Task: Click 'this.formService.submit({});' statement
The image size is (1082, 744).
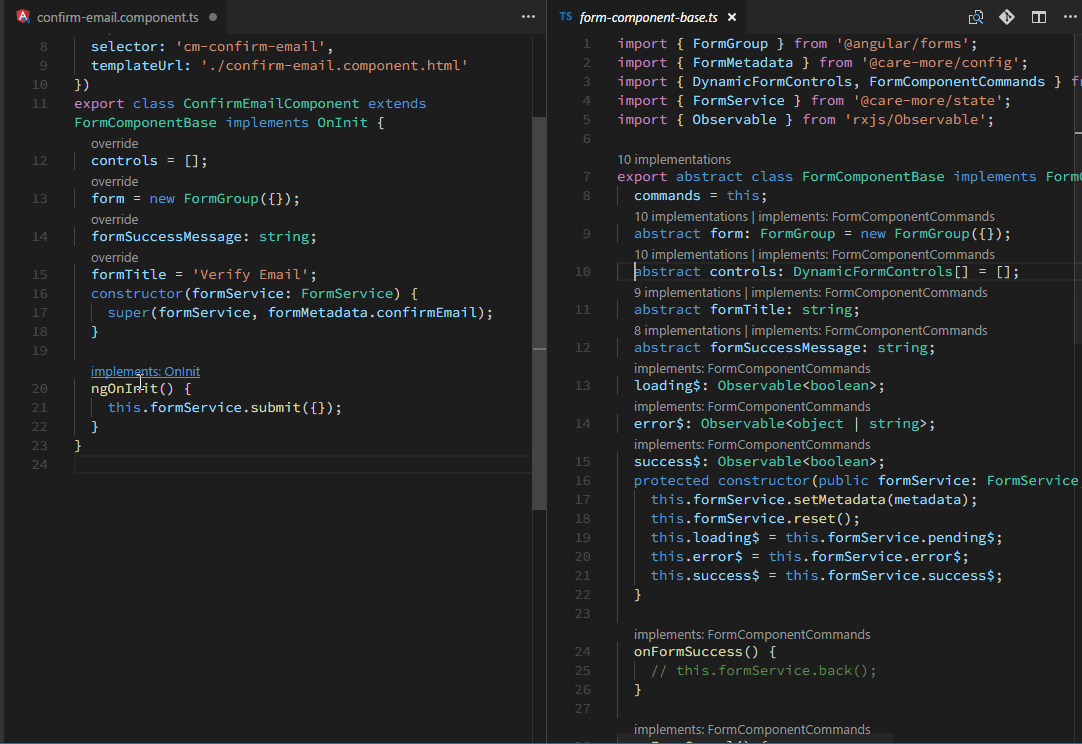Action: pos(225,408)
